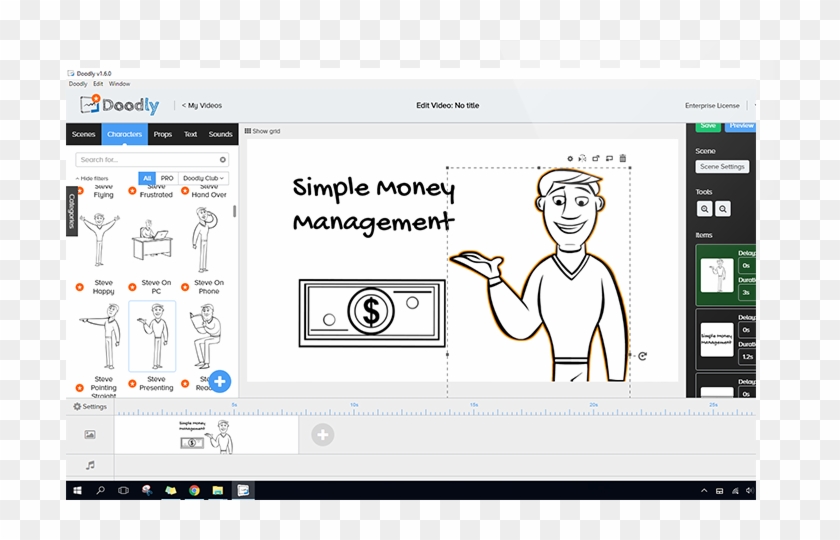Expand the Categories side tab
Image resolution: width=840 pixels, height=540 pixels.
[x=72, y=211]
